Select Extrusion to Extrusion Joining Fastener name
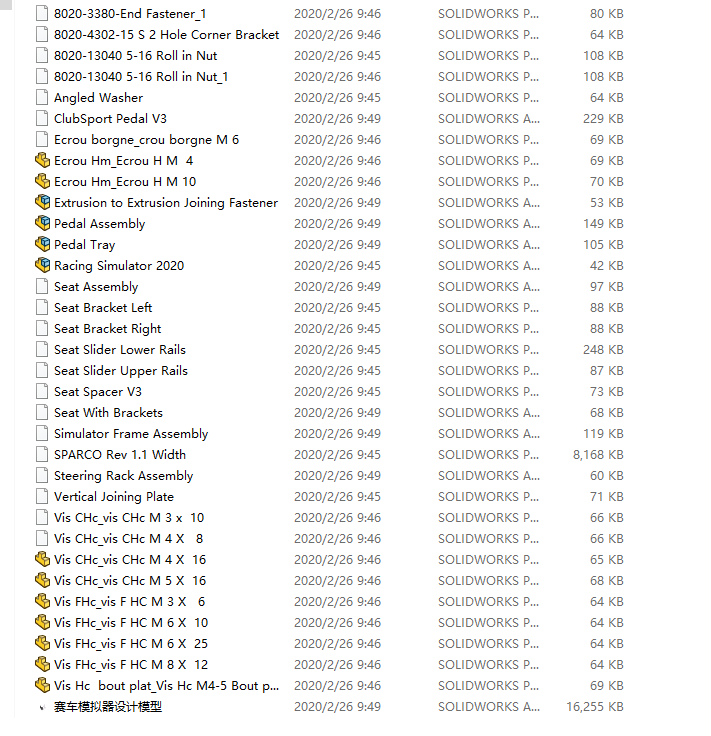The image size is (711, 736). pos(166,203)
